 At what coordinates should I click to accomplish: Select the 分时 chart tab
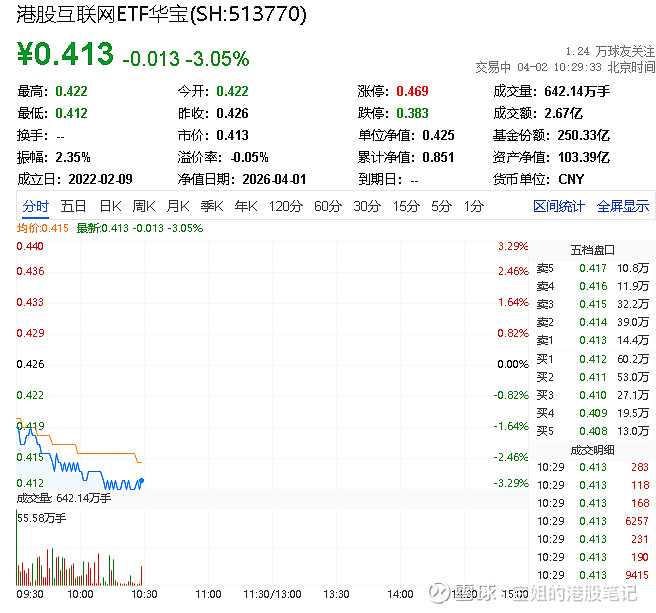pos(36,206)
